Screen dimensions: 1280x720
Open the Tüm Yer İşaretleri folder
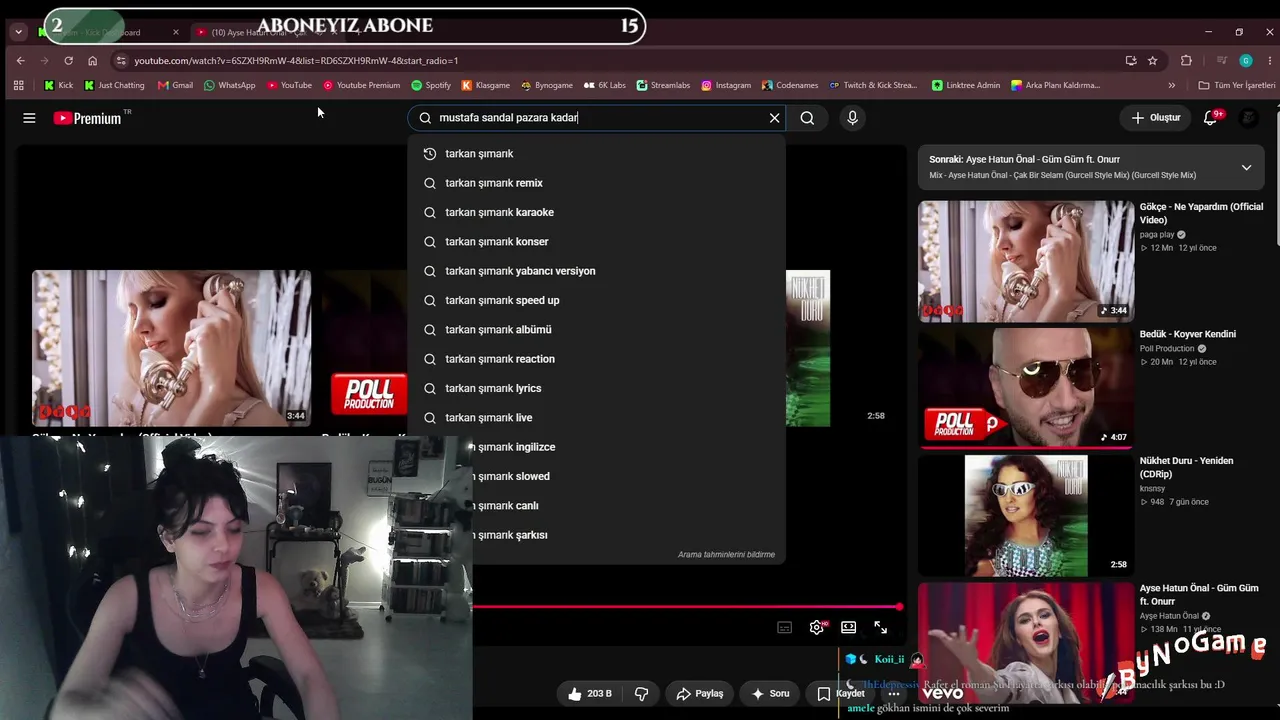click(1237, 85)
